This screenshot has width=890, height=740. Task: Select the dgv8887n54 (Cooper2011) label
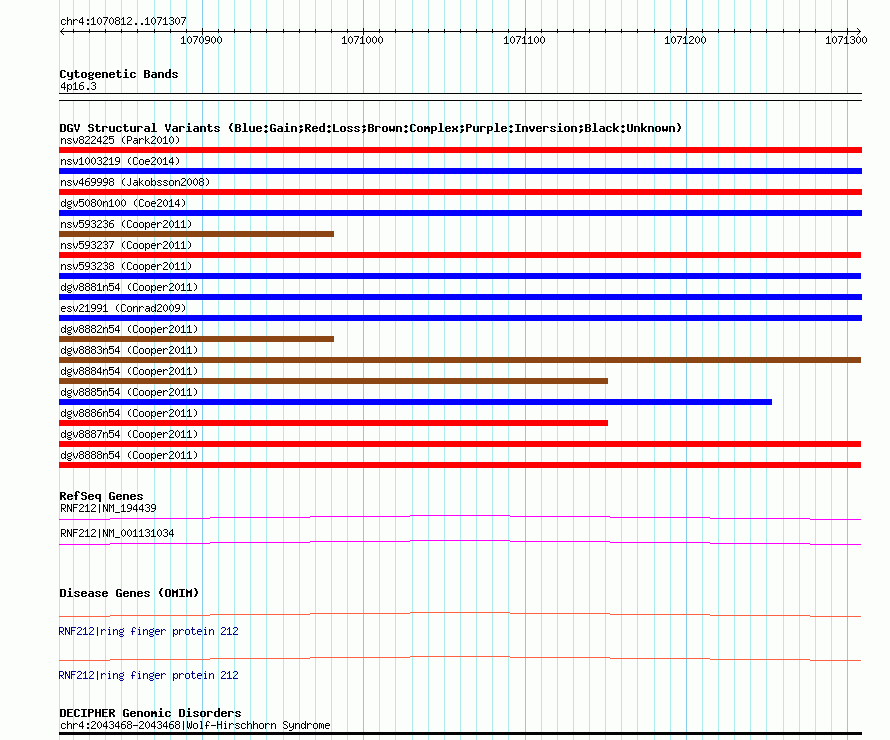click(129, 434)
